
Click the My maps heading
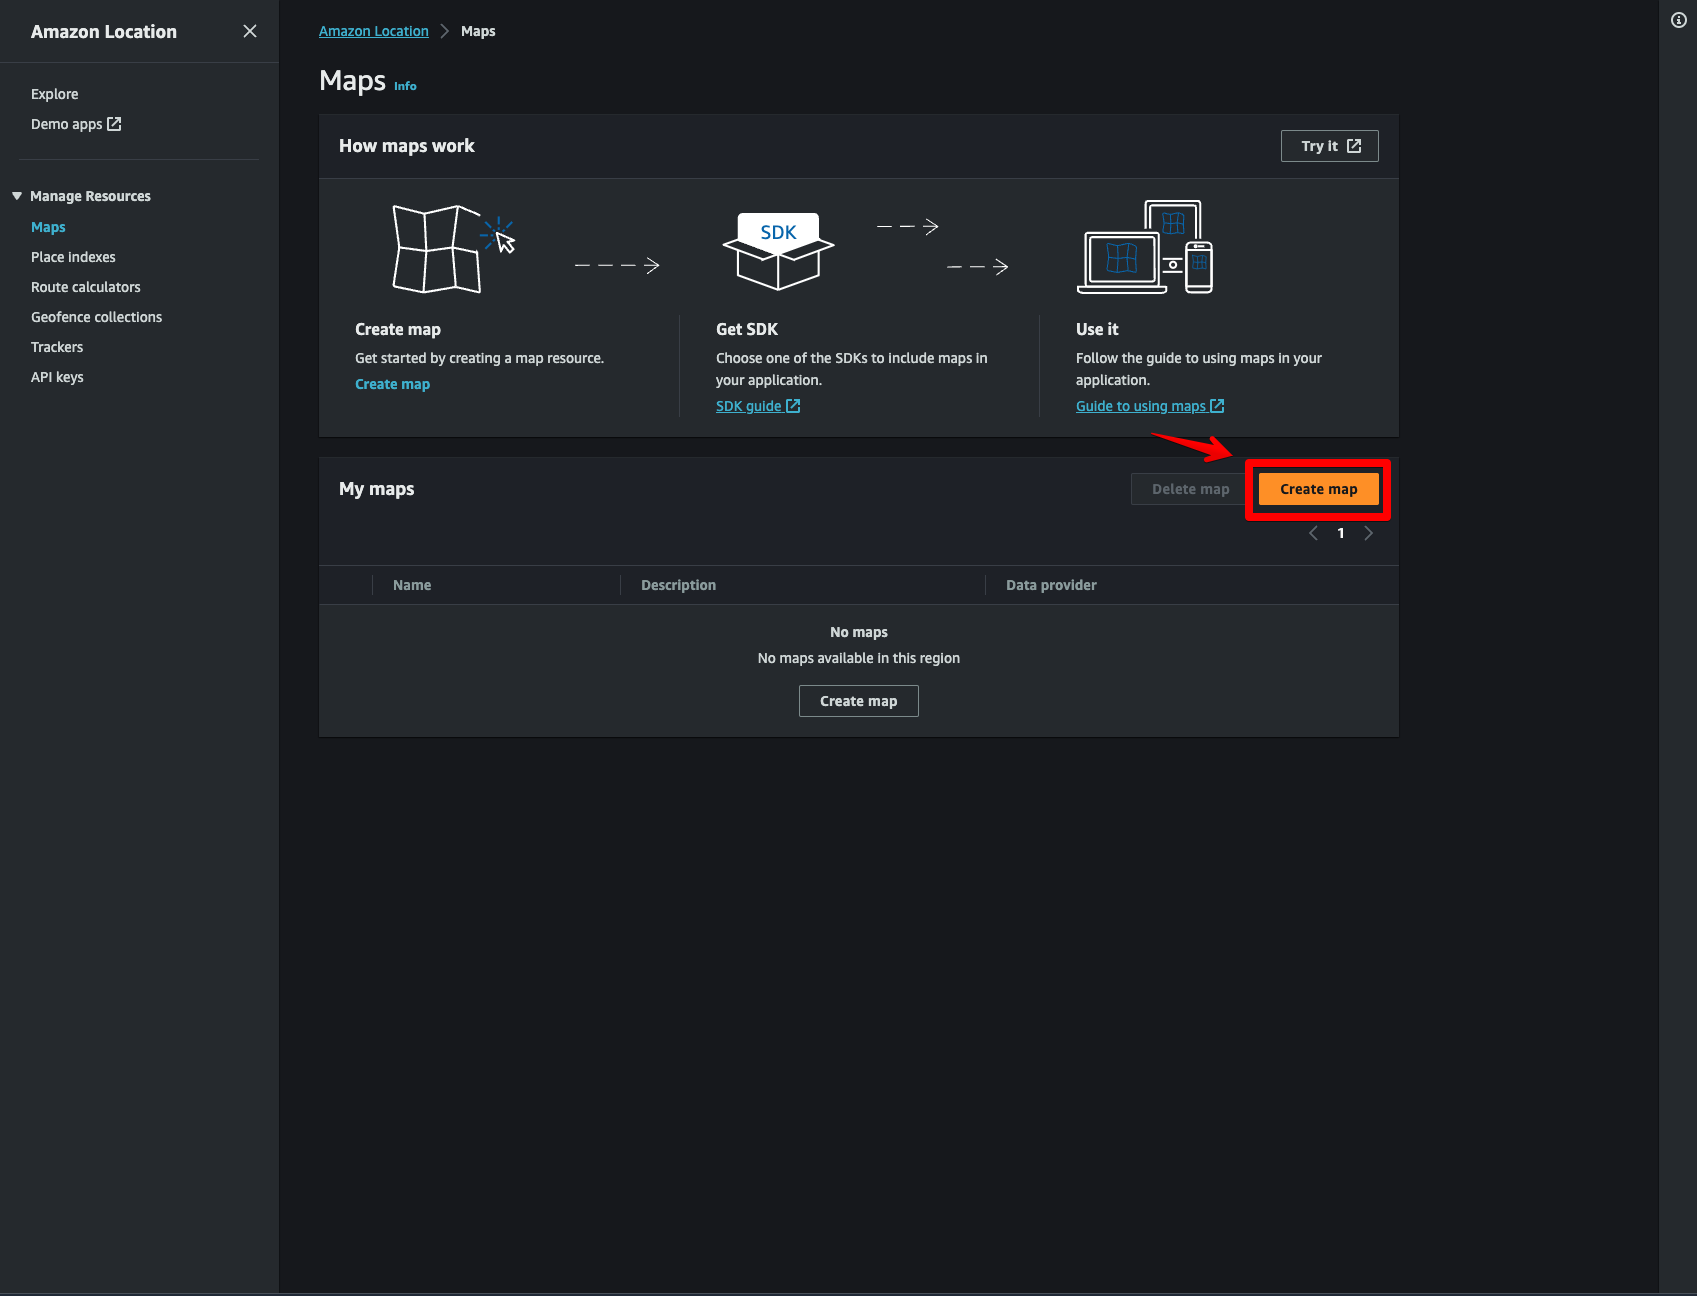[376, 489]
